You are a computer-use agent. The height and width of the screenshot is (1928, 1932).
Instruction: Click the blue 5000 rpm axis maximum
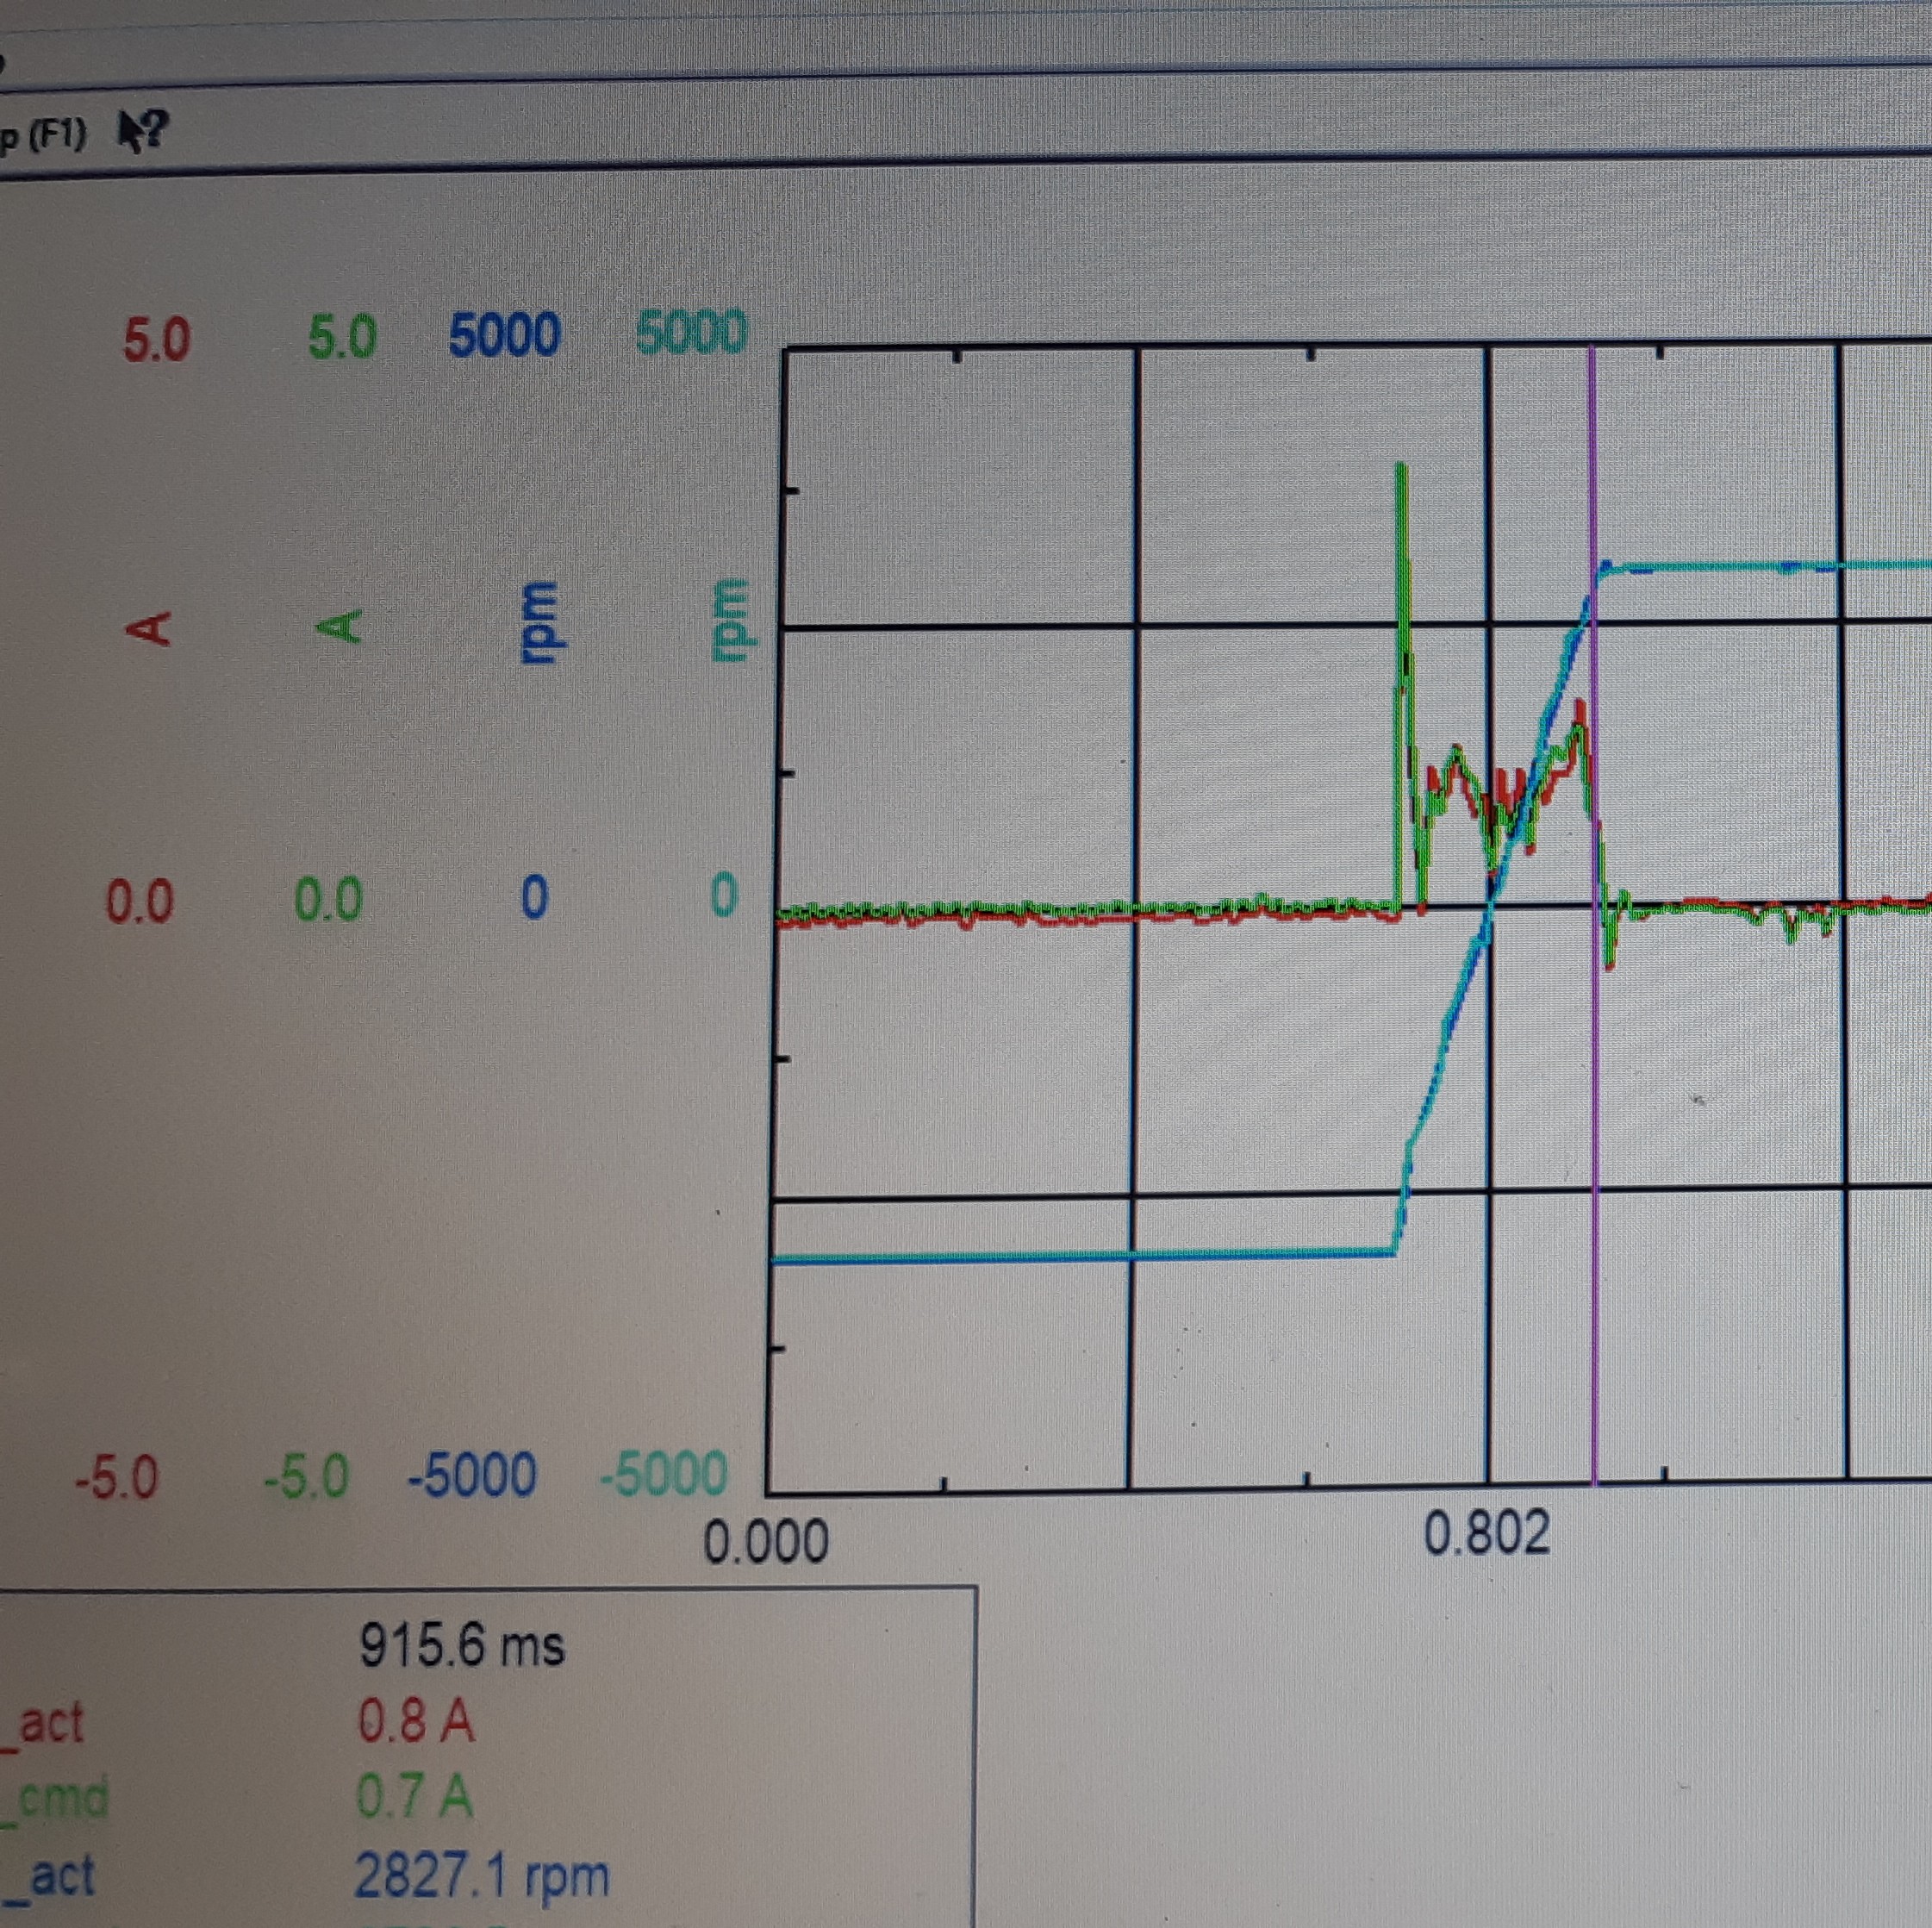point(503,335)
